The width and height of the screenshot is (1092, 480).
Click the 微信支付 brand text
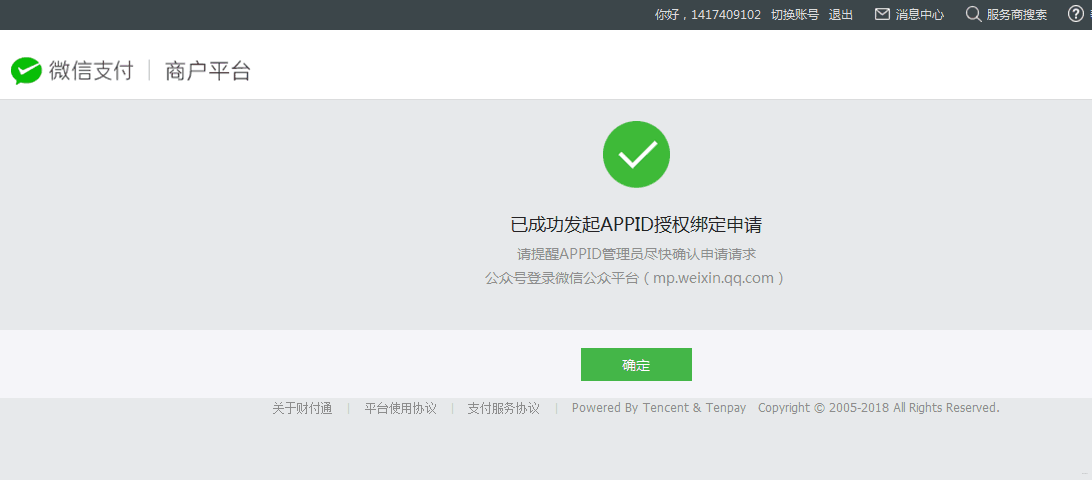coord(91,71)
